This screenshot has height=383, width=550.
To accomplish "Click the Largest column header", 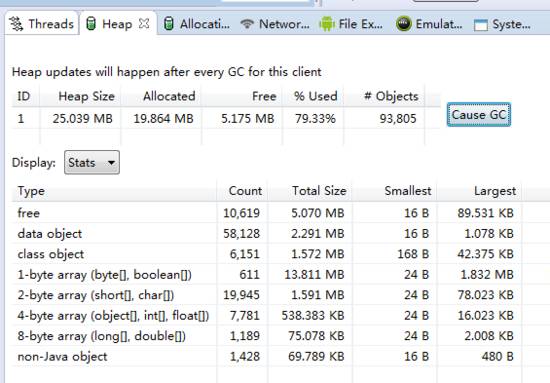I will pos(495,191).
